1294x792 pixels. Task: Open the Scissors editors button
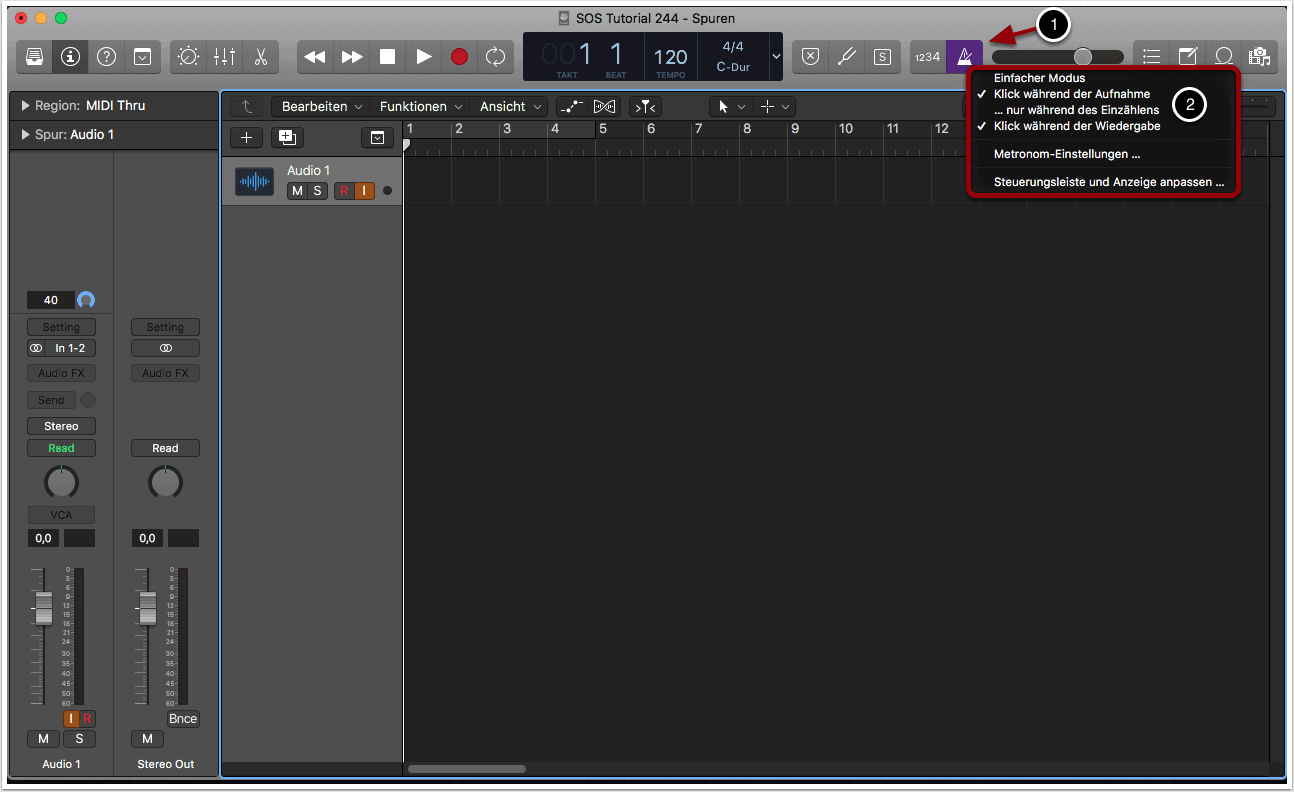point(260,57)
